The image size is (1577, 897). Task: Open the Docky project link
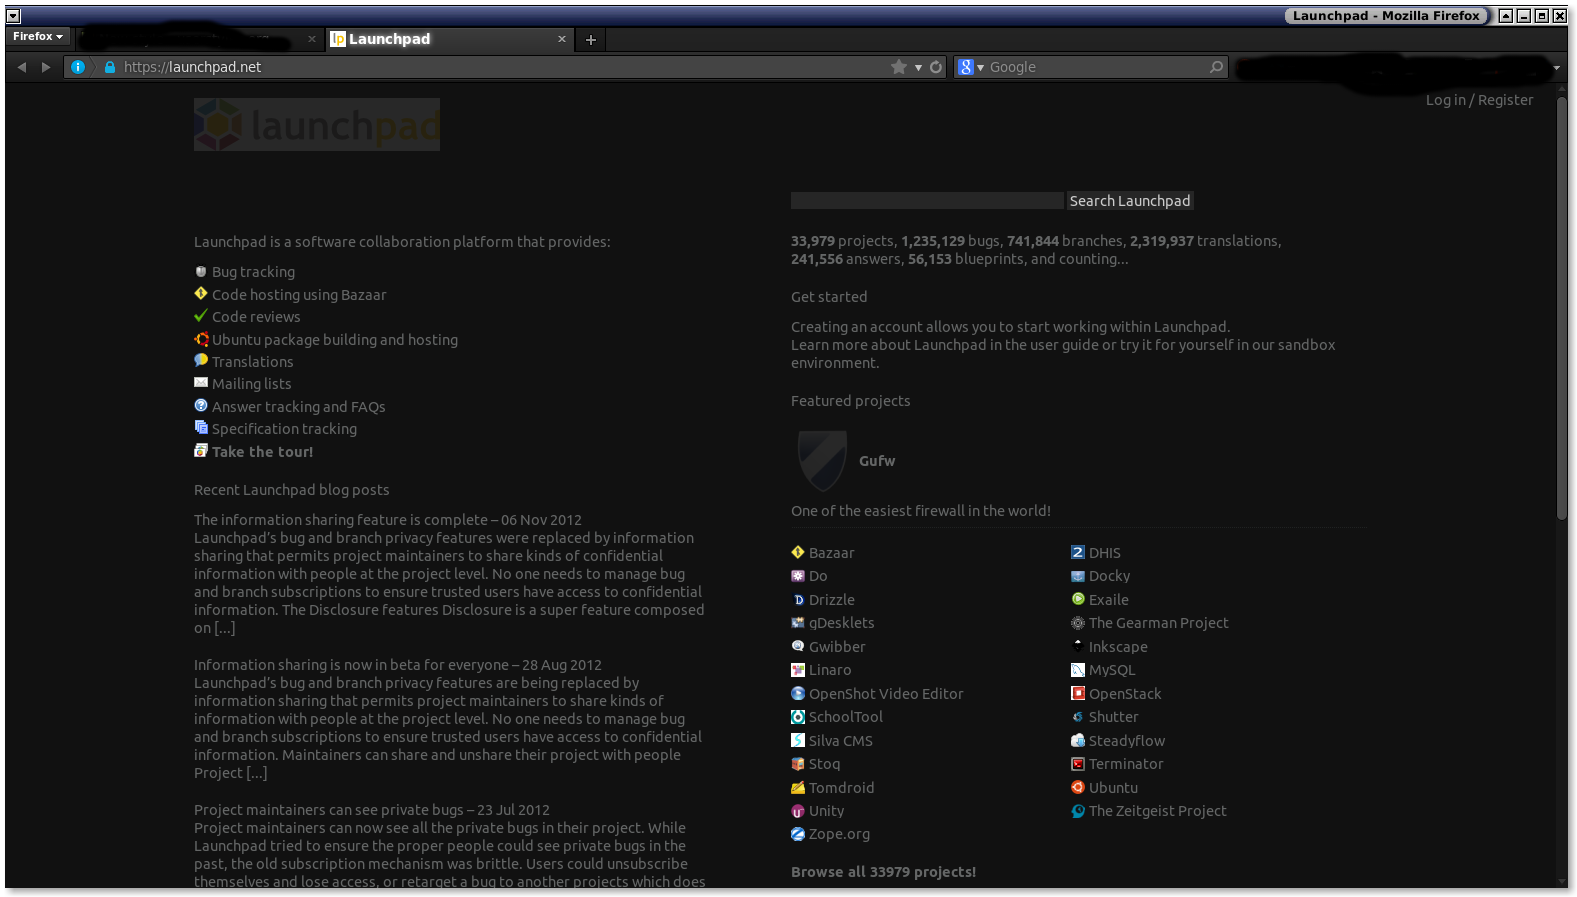coord(1110,576)
